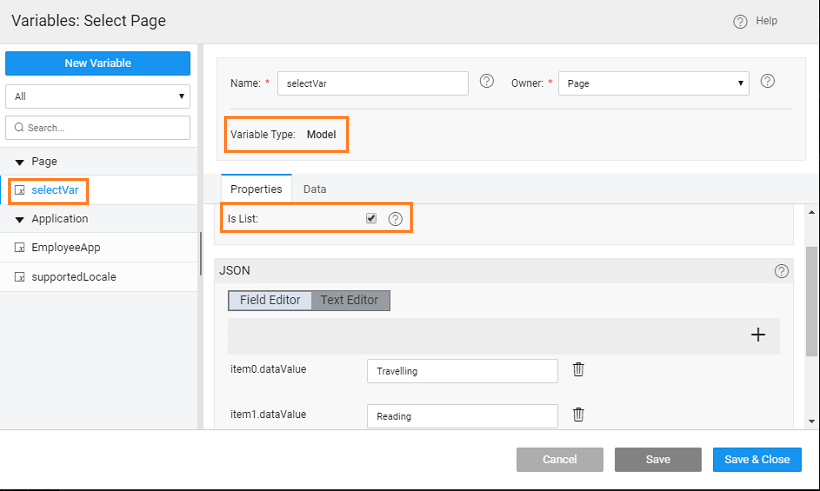Click the variable Search input field
820x491 pixels.
click(x=98, y=128)
